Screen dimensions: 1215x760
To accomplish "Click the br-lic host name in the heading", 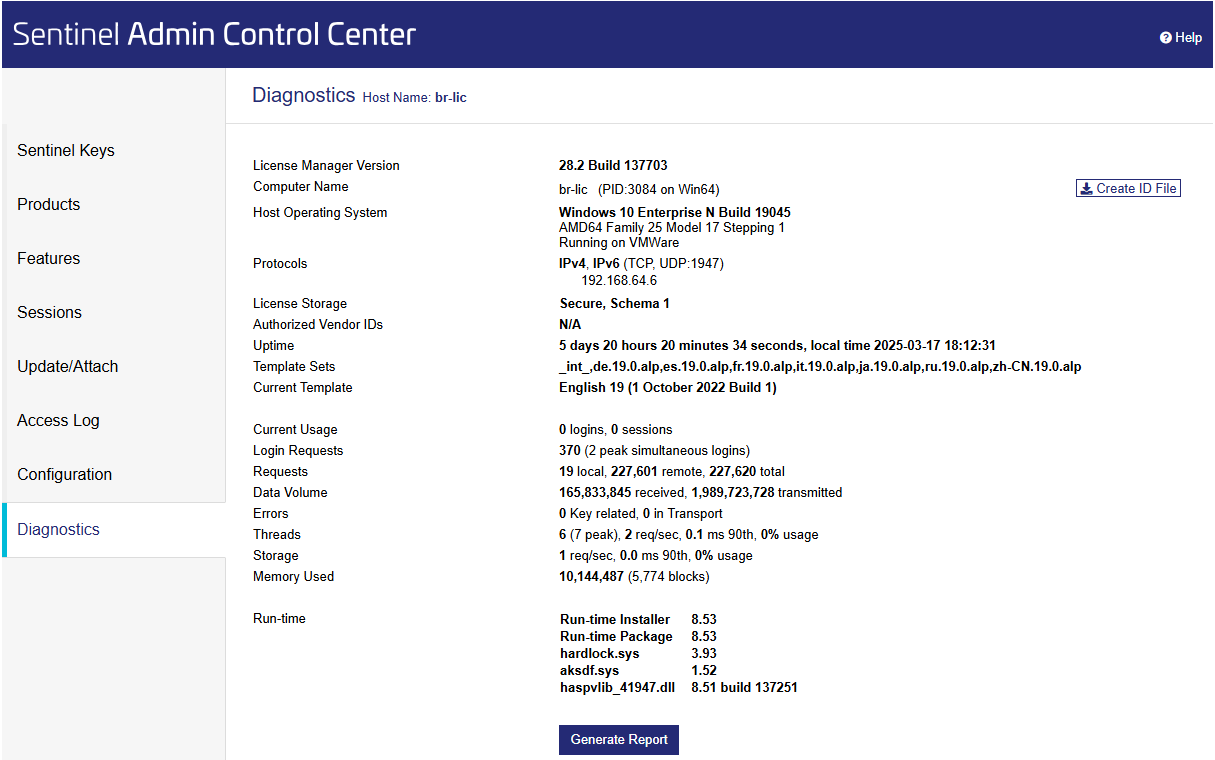I will click(x=451, y=98).
